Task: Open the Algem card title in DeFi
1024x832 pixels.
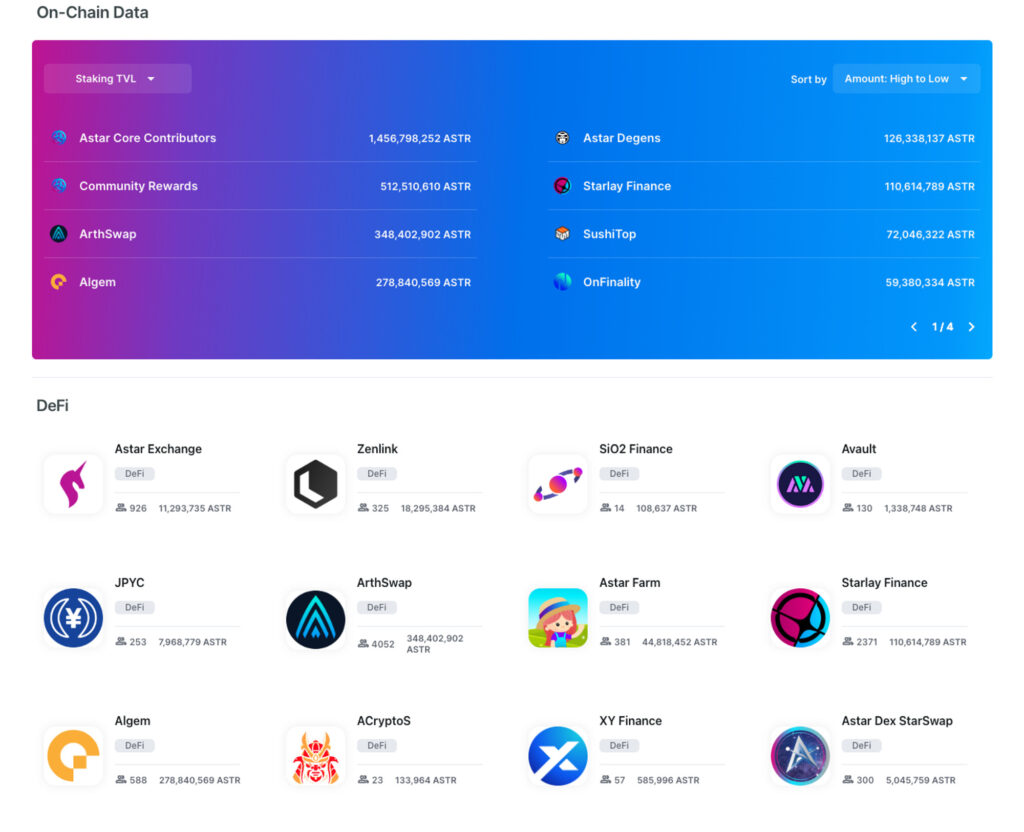Action: click(132, 721)
